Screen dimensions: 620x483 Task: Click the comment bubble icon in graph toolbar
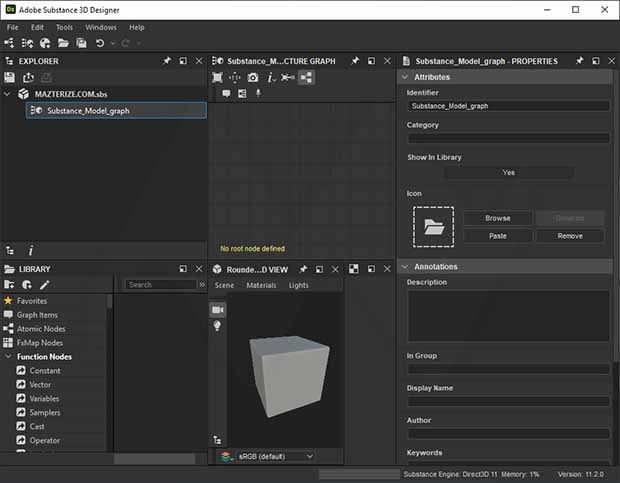[x=226, y=93]
